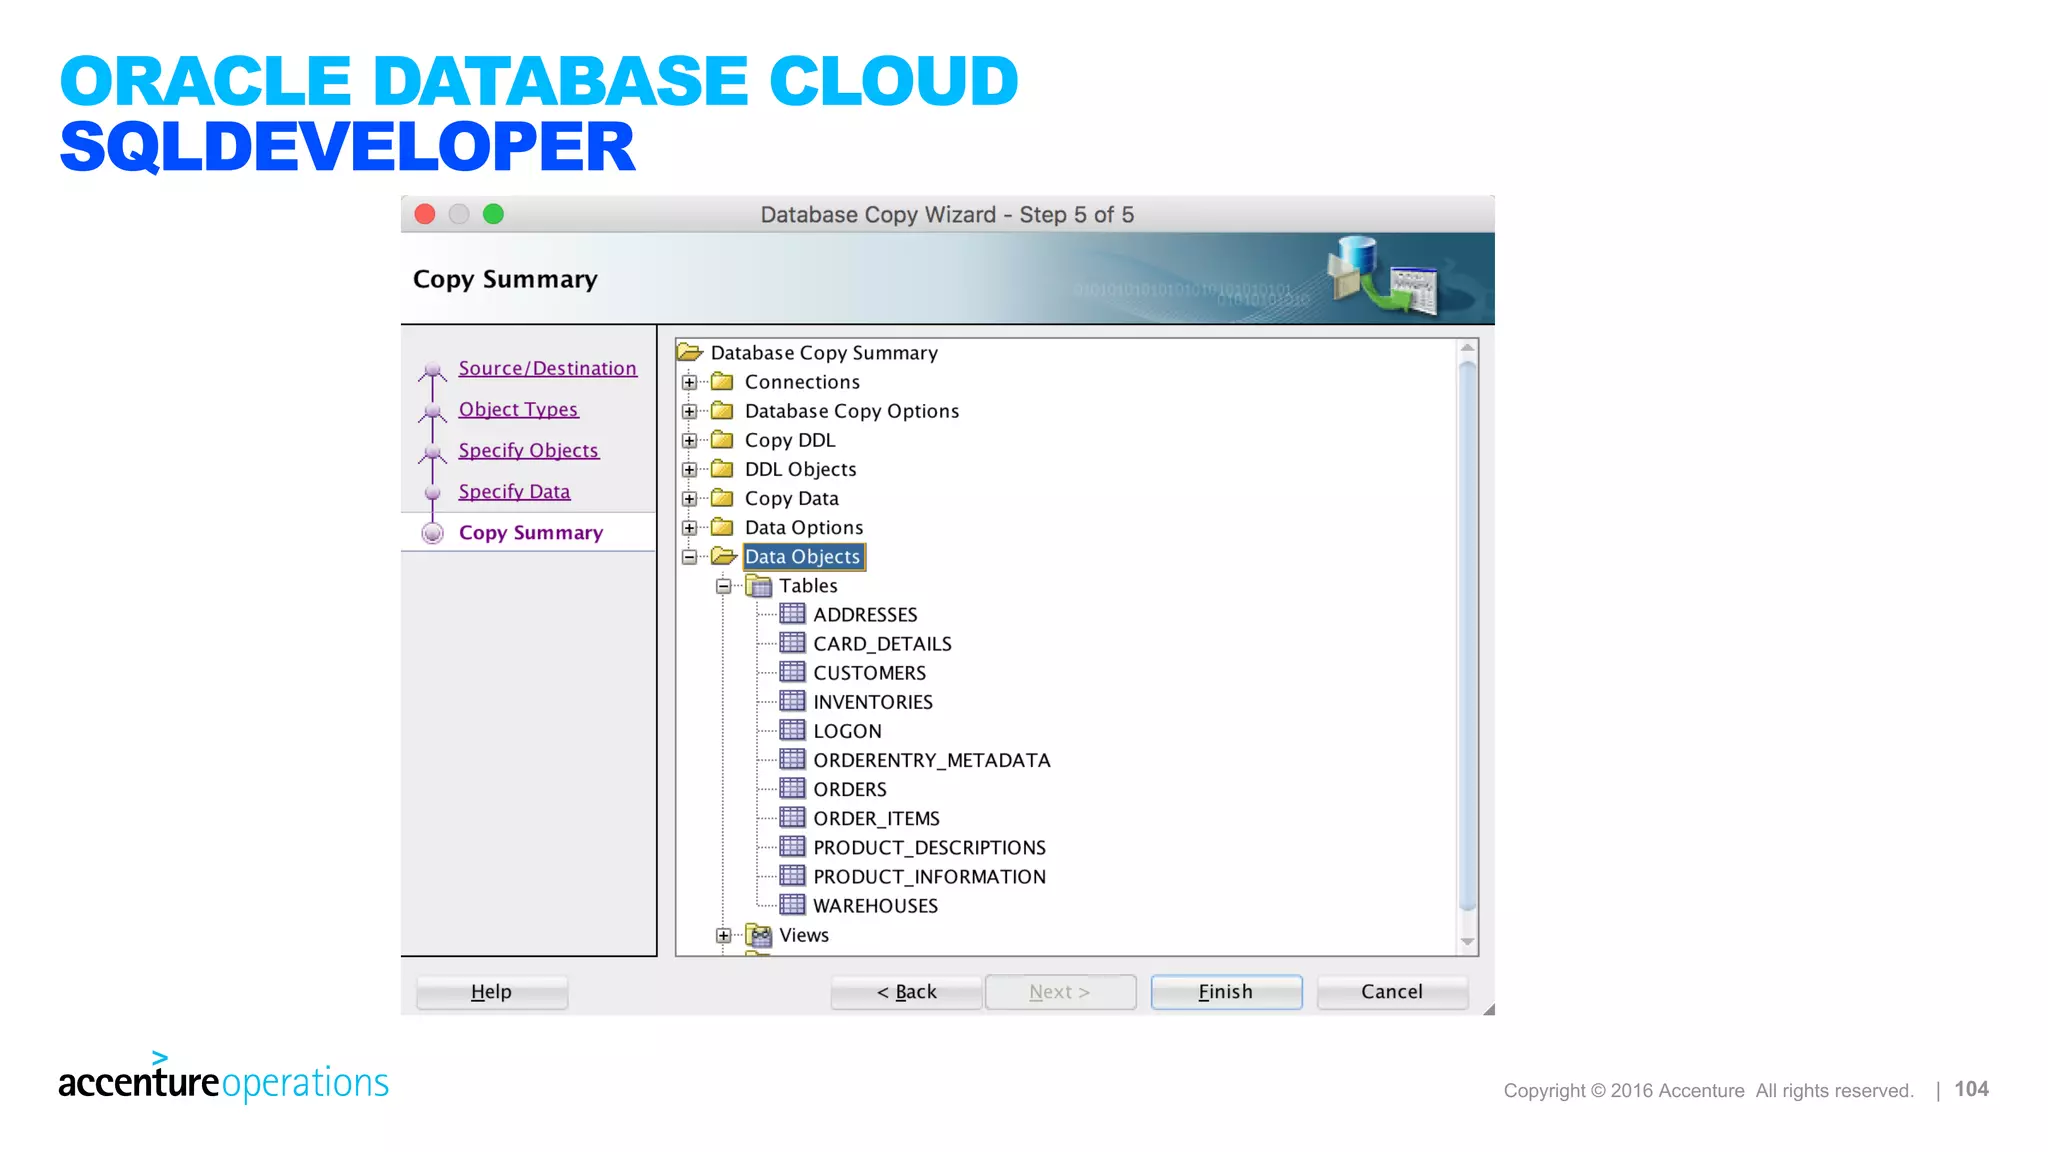2048x1152 pixels.
Task: Click the Database Copy Summary root folder icon
Action: click(690, 352)
